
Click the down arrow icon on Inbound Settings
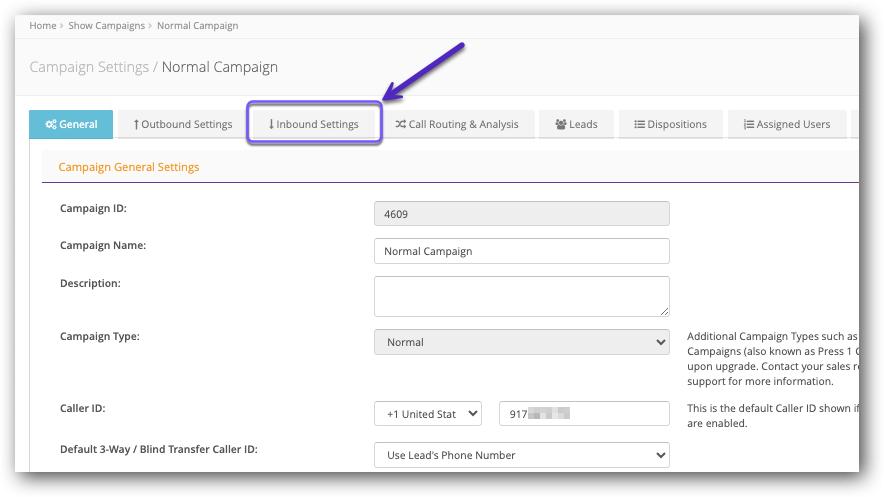point(271,124)
